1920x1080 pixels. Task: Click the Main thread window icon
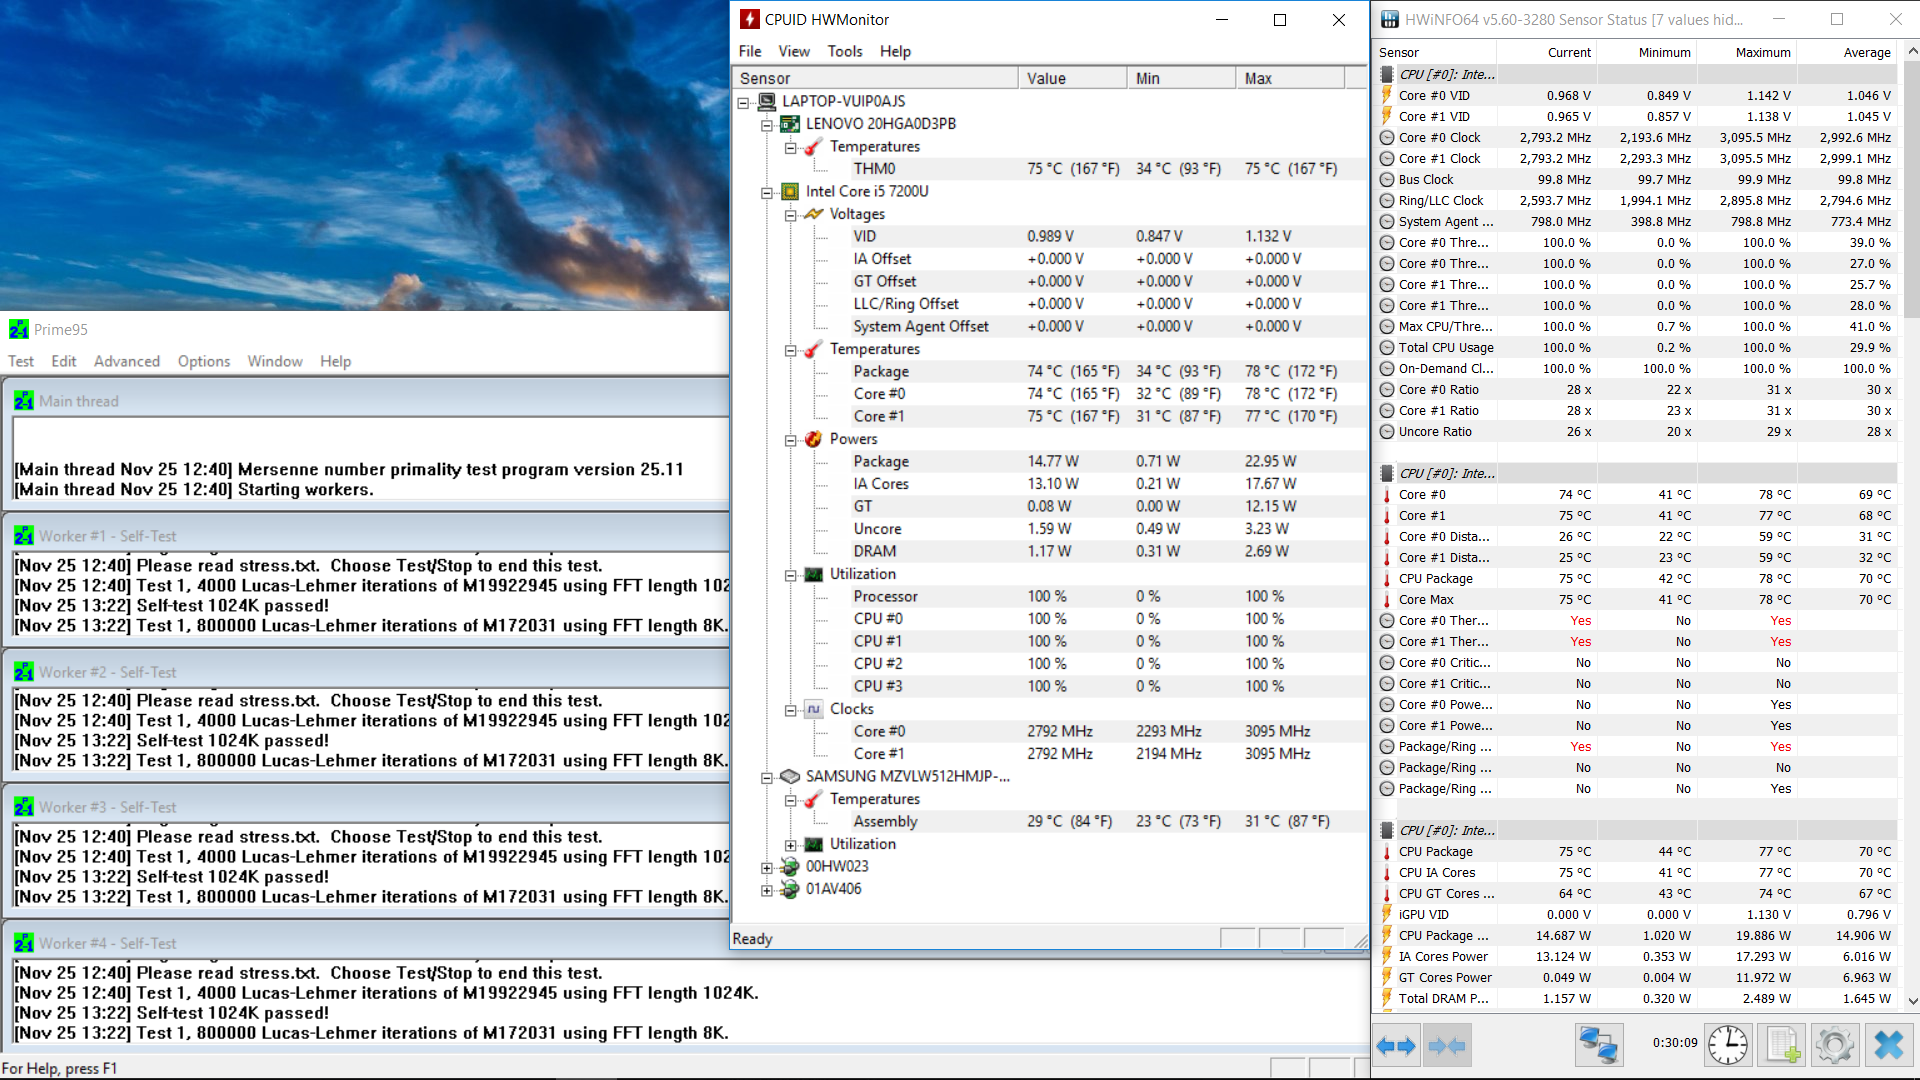click(24, 401)
